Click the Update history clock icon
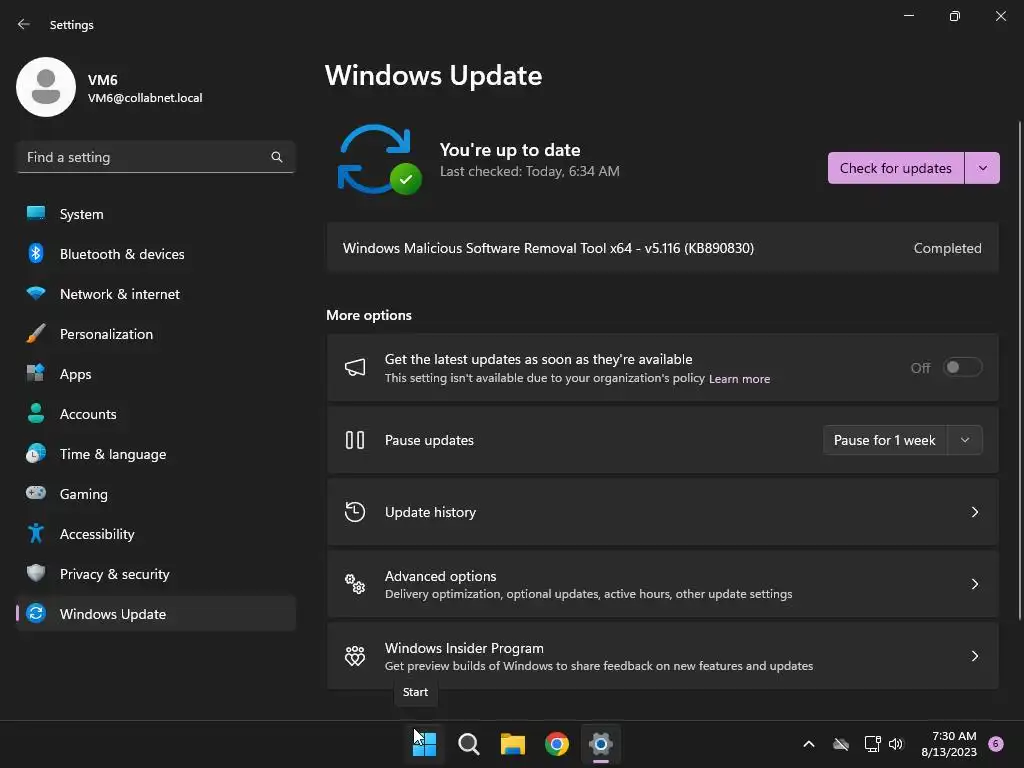Viewport: 1024px width, 768px height. tap(355, 511)
